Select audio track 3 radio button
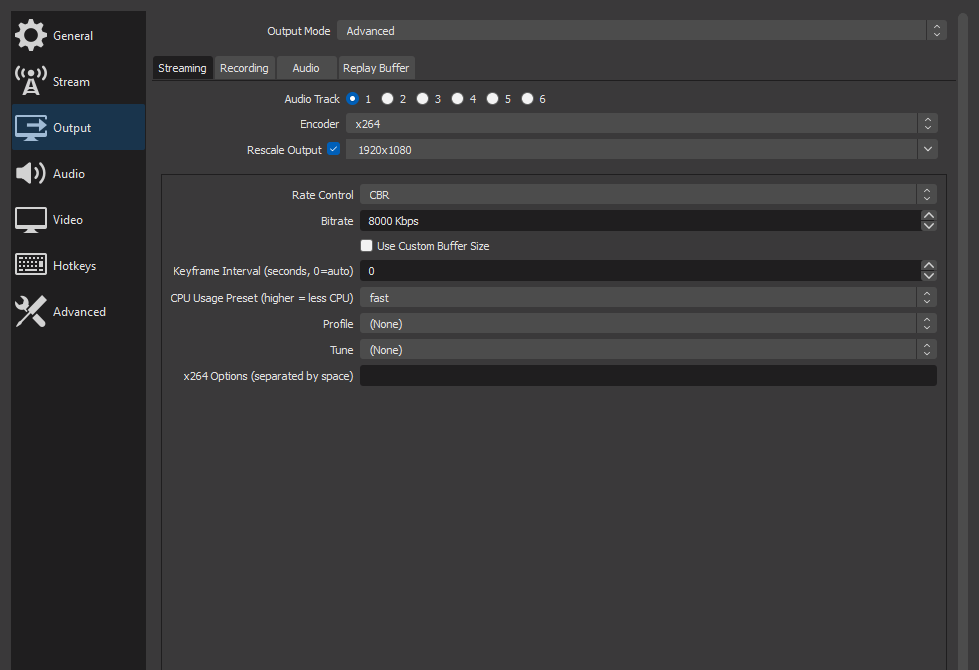Viewport: 979px width, 670px height. coord(423,99)
